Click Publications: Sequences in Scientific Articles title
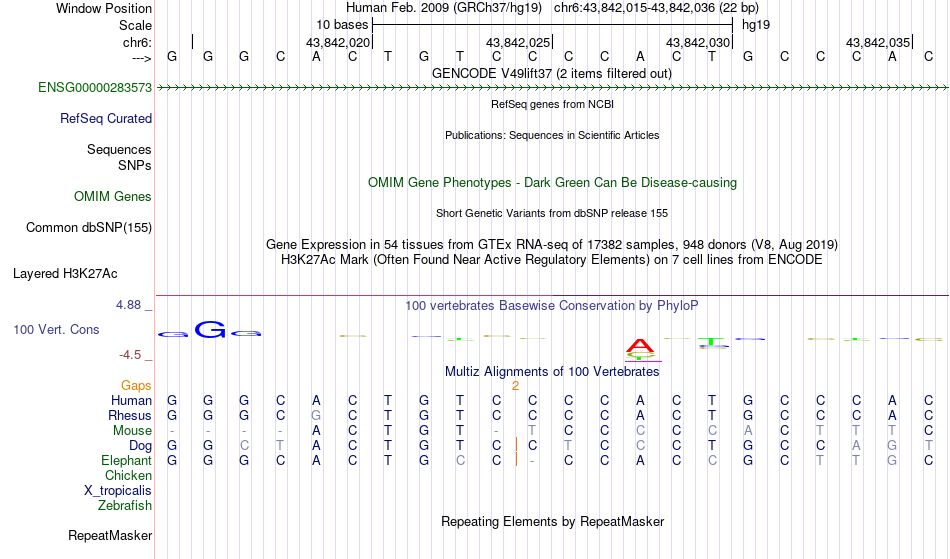Image resolution: width=950 pixels, height=559 pixels. (552, 136)
